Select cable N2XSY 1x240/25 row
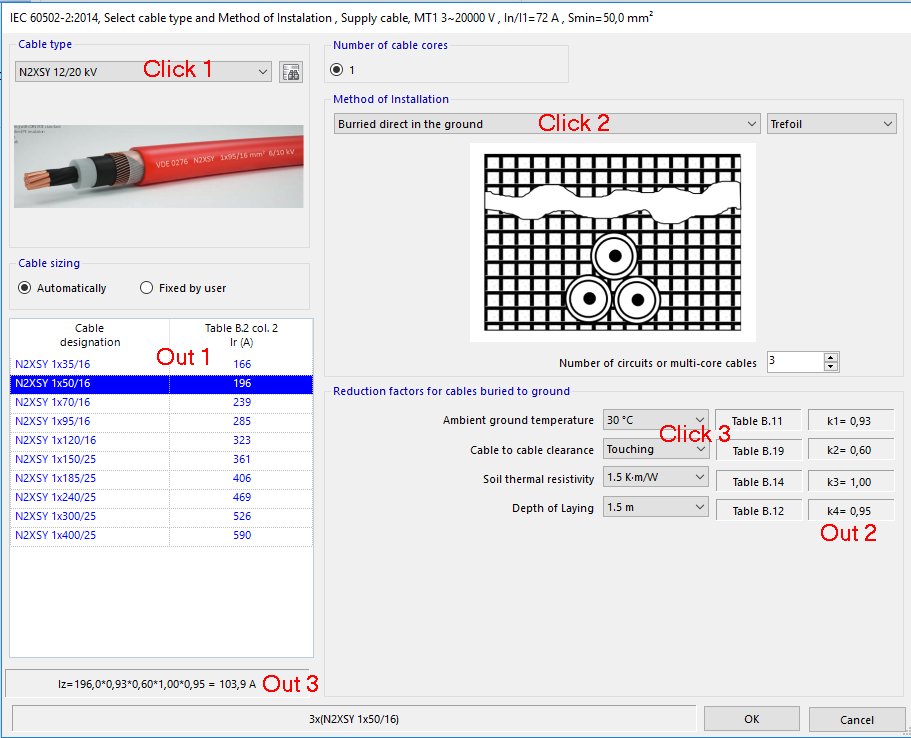The width and height of the screenshot is (911, 738). tap(56, 497)
